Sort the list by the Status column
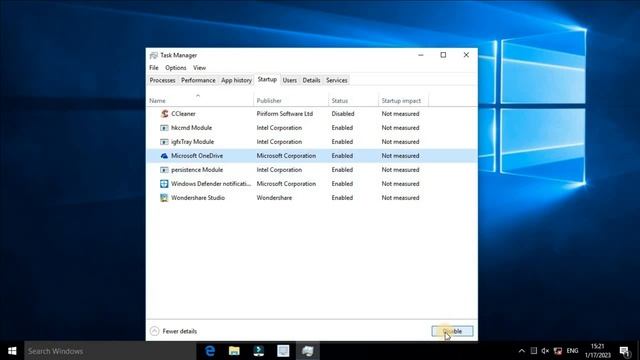 click(x=353, y=100)
